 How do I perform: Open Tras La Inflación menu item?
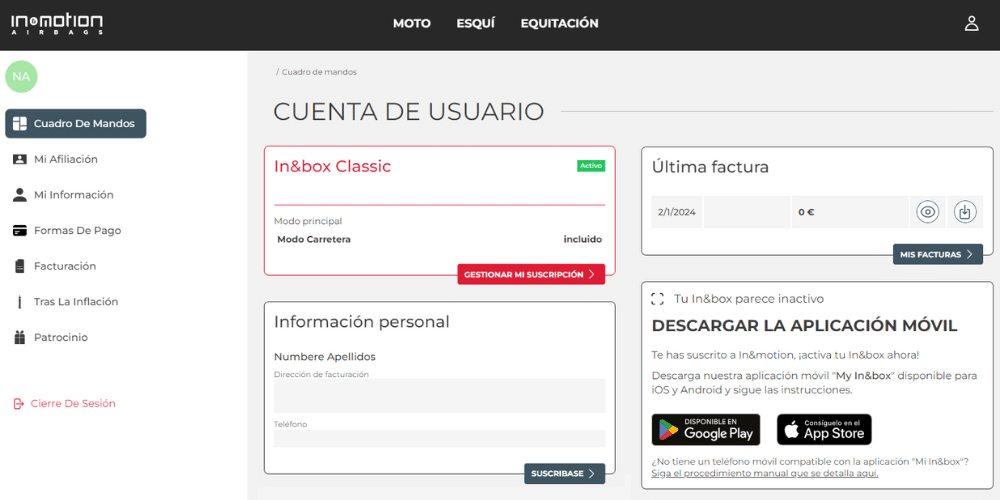(x=75, y=302)
